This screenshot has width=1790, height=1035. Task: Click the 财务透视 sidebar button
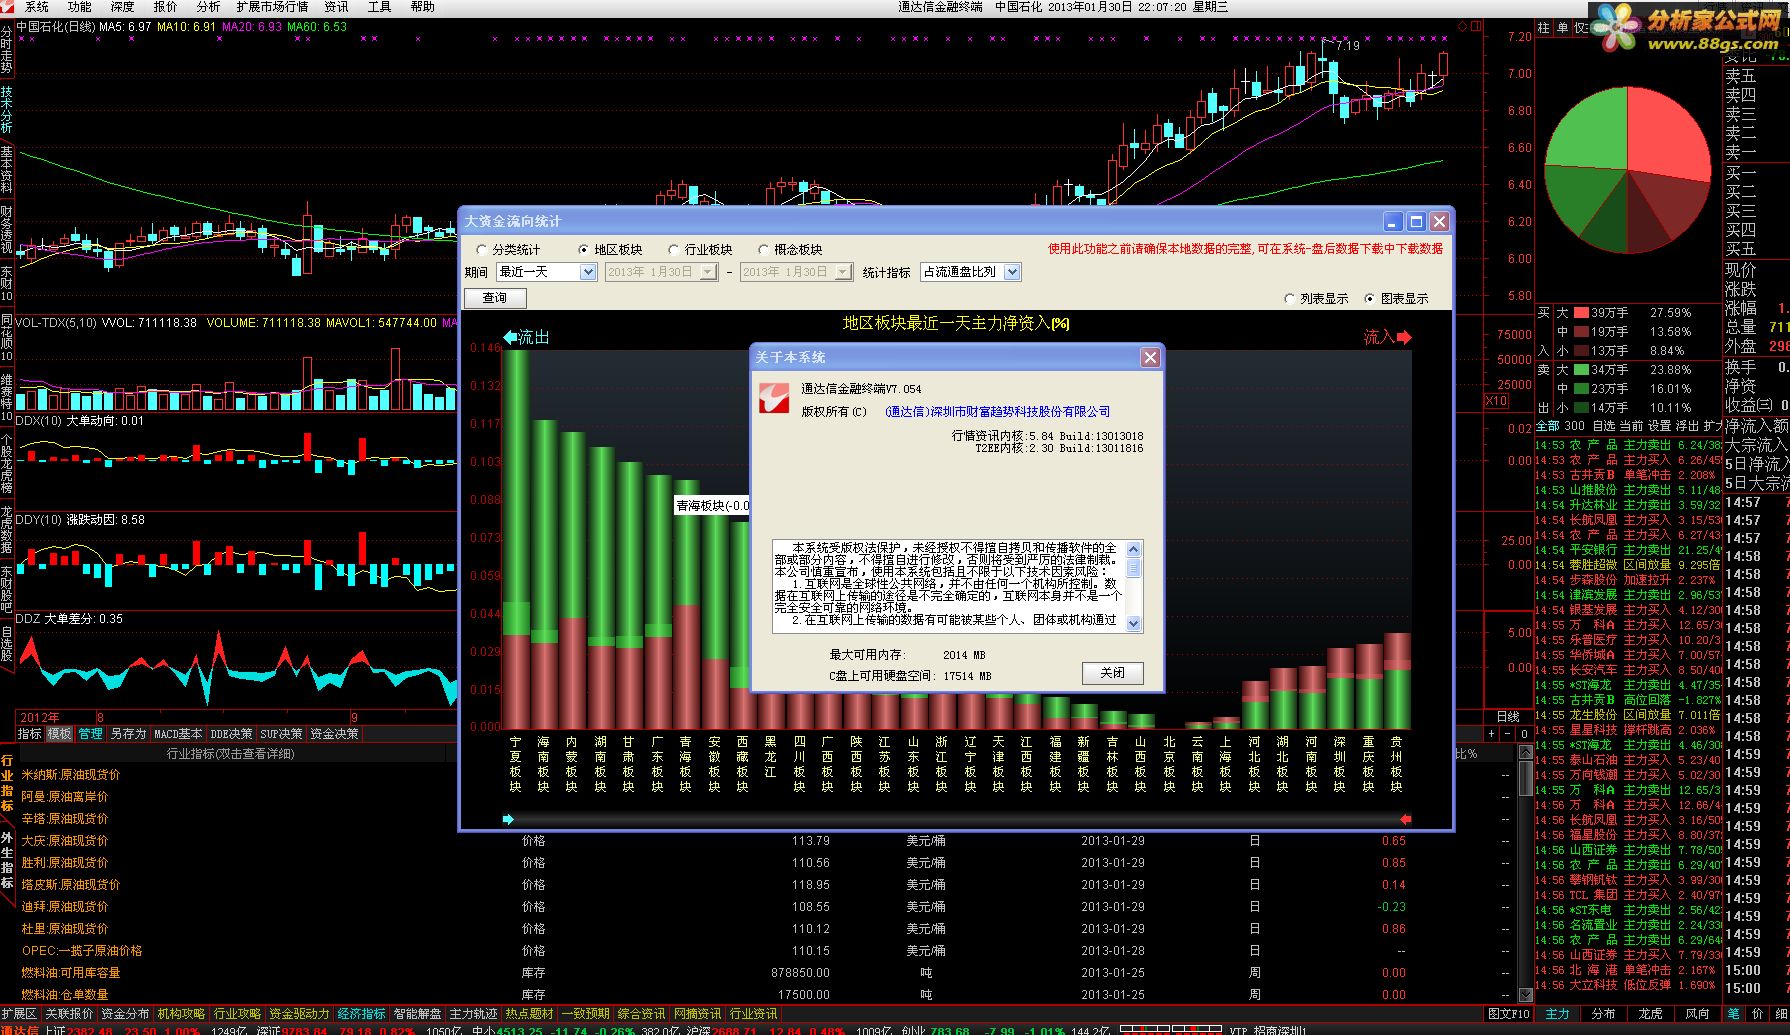tap(7, 230)
